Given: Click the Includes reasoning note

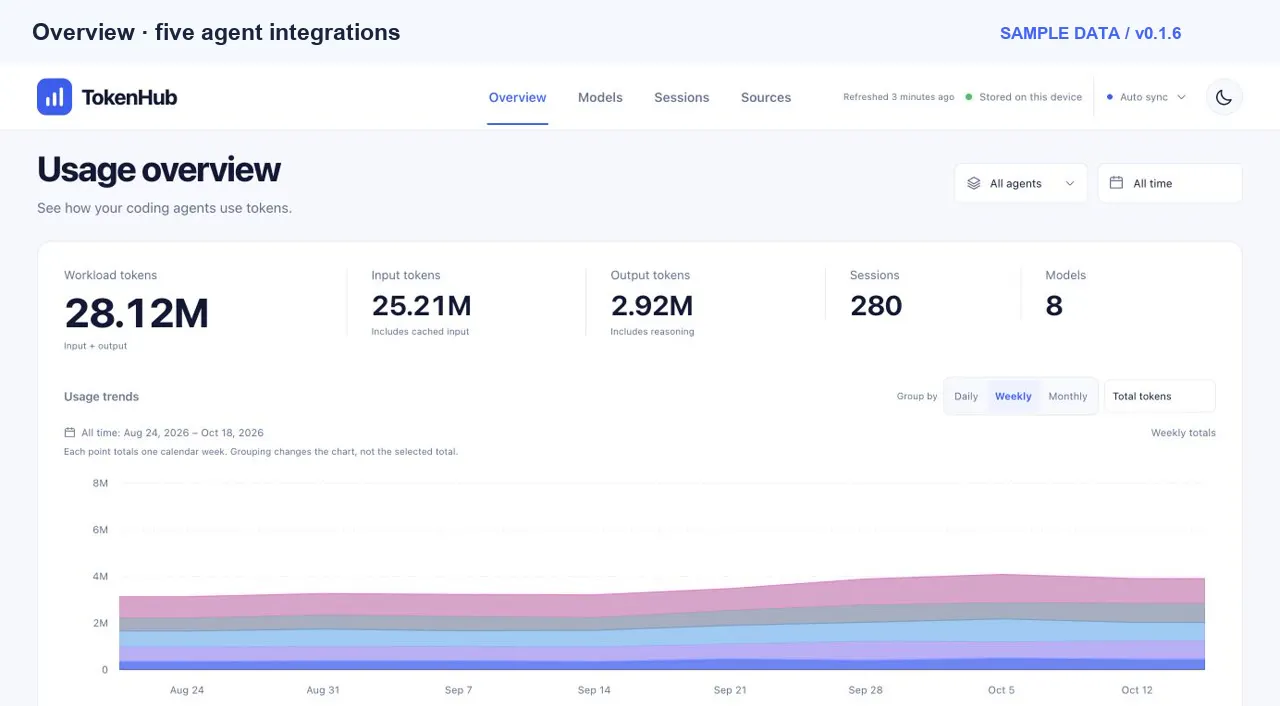Looking at the screenshot, I should [x=652, y=331].
